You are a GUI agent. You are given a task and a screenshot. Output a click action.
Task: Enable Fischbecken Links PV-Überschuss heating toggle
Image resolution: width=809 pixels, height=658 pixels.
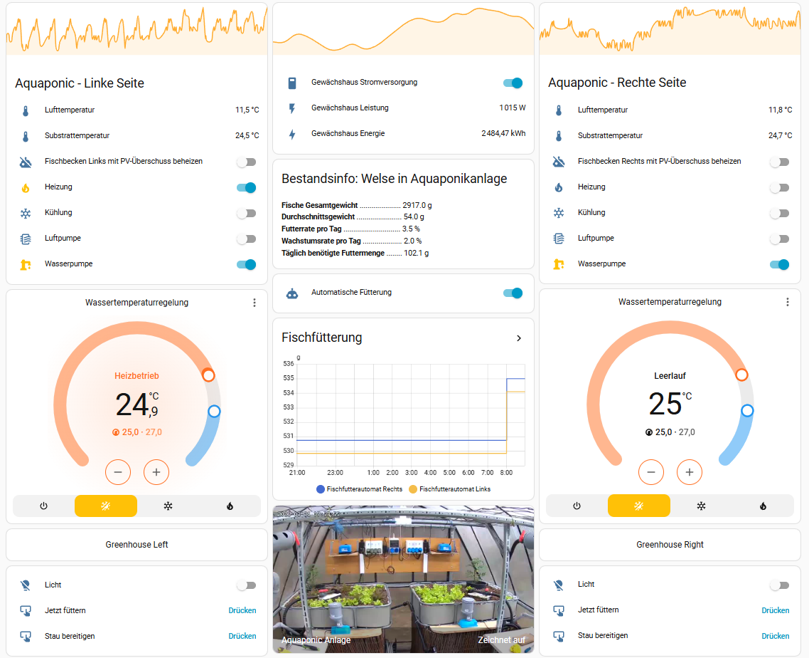click(247, 162)
